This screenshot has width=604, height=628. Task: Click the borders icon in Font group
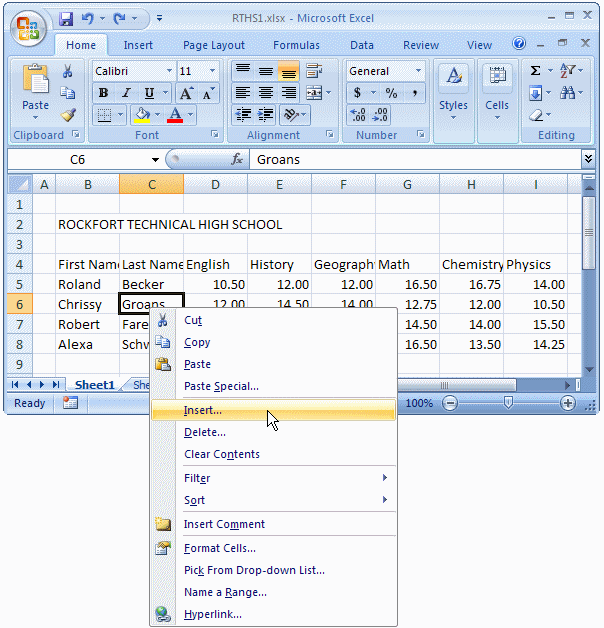point(105,115)
